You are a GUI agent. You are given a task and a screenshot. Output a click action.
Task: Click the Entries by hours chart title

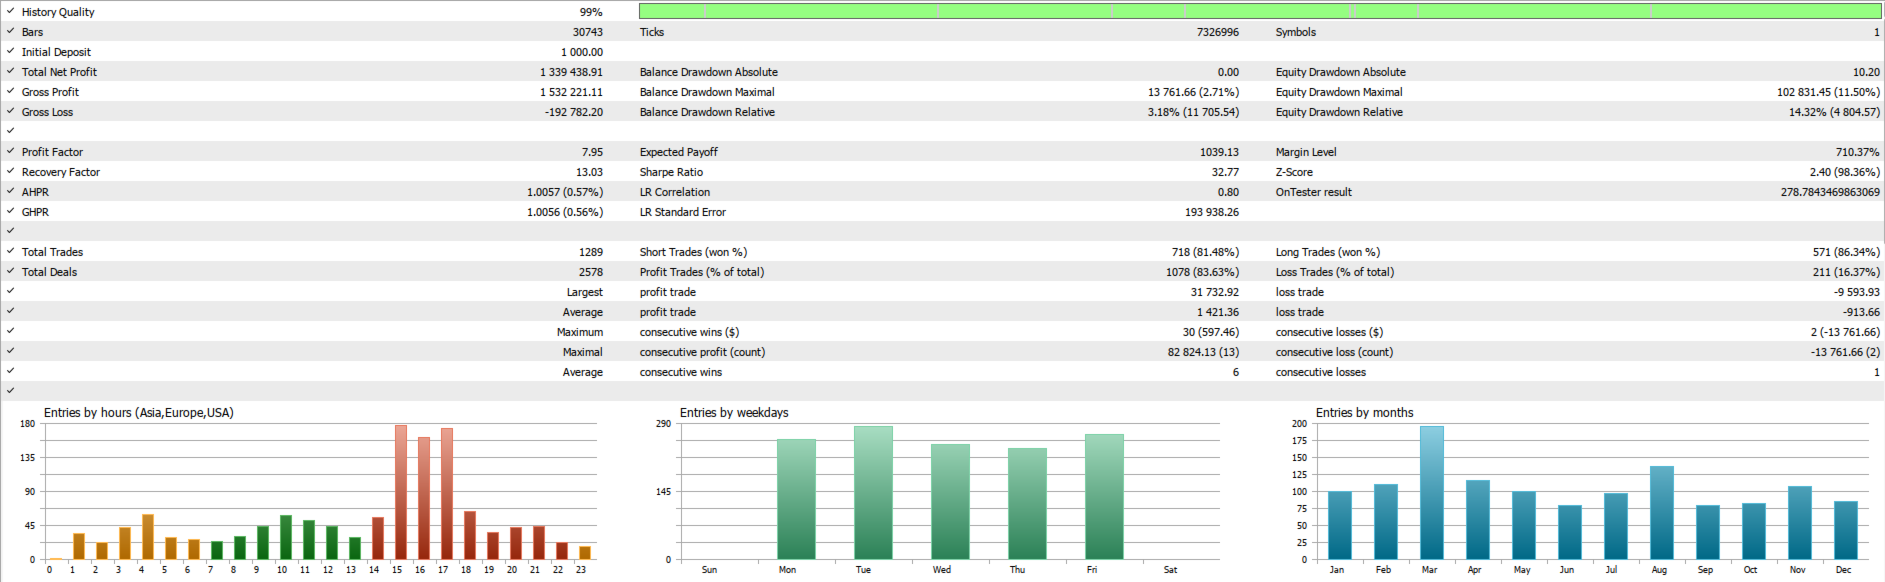coord(138,413)
